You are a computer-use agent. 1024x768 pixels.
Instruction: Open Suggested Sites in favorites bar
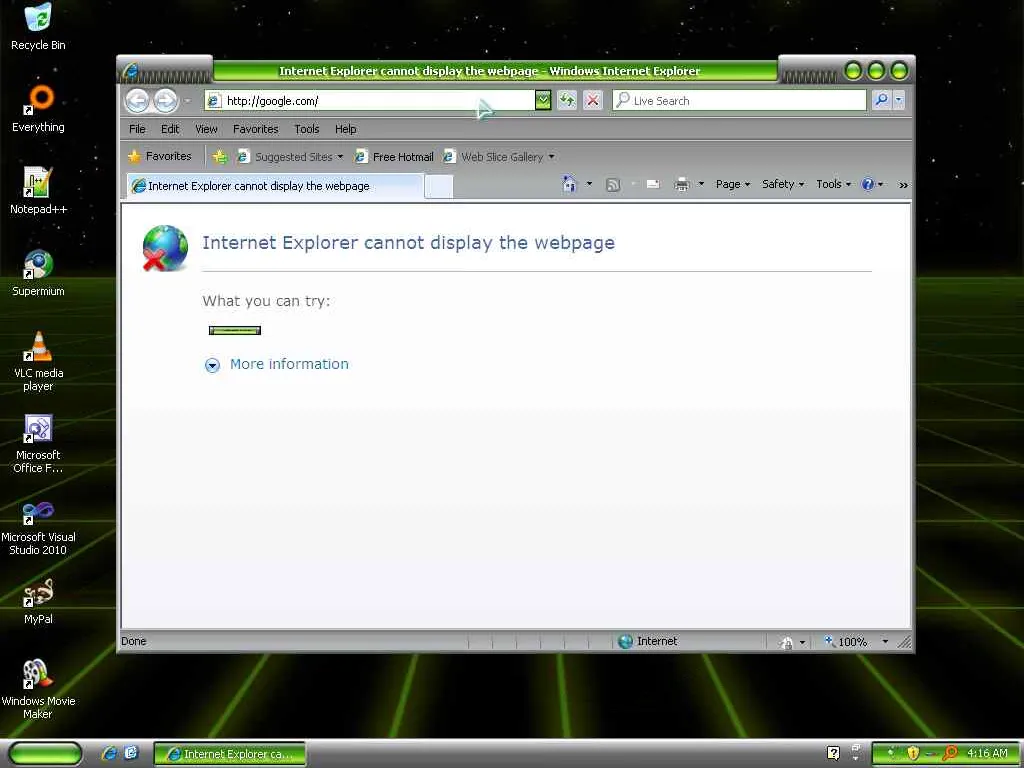(x=290, y=157)
